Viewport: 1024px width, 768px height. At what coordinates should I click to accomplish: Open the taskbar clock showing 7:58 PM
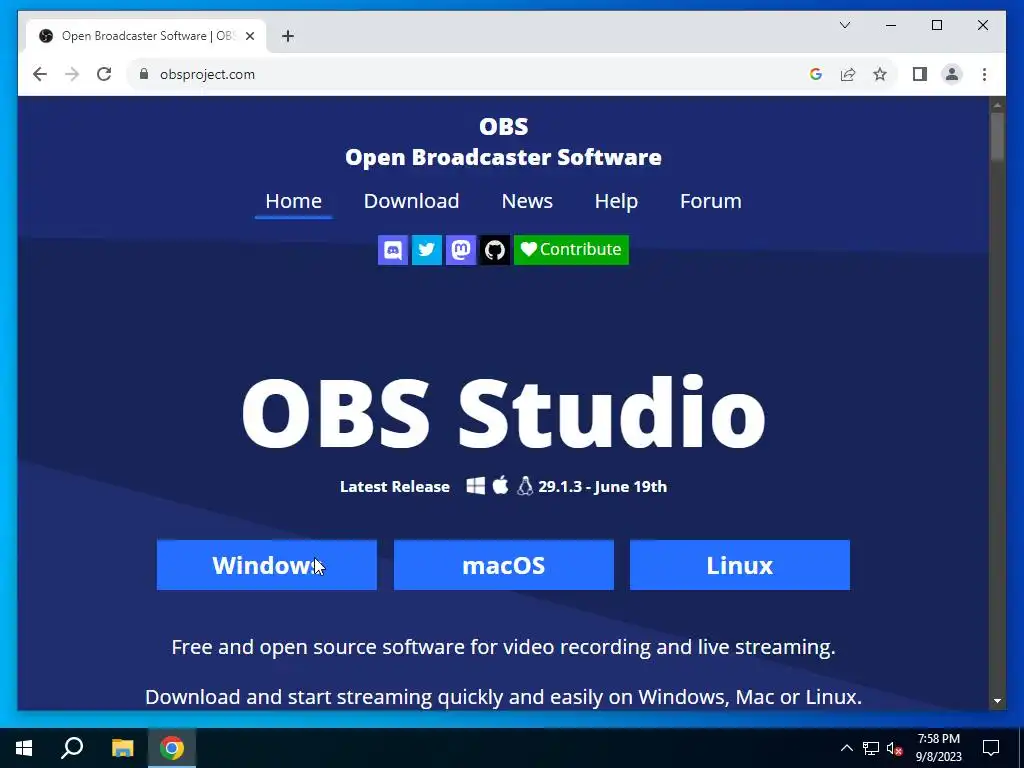pyautogui.click(x=938, y=748)
